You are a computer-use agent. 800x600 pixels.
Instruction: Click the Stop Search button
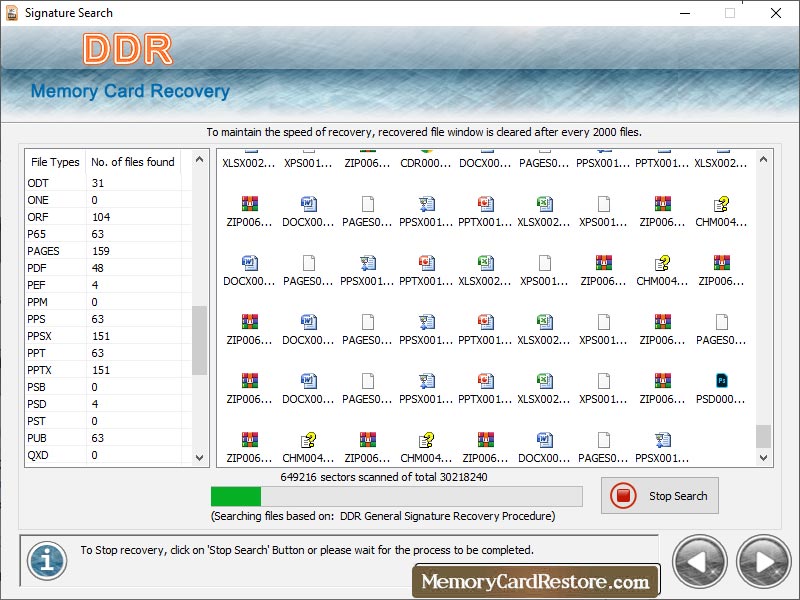click(660, 495)
